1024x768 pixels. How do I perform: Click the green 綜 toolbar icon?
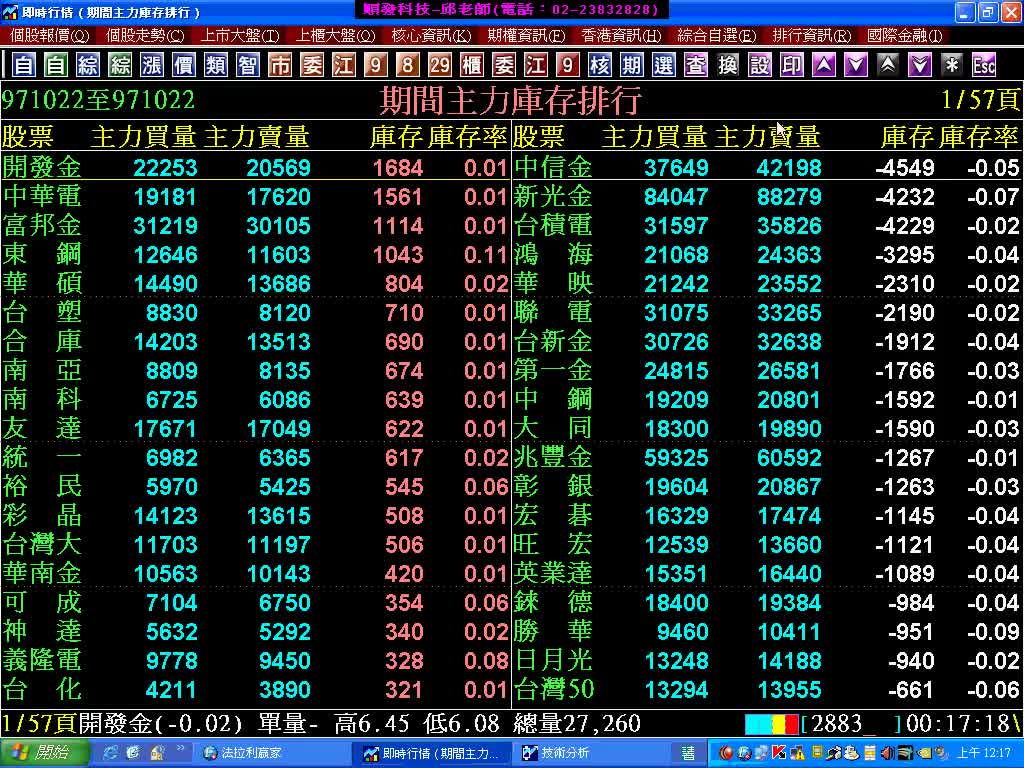click(120, 65)
